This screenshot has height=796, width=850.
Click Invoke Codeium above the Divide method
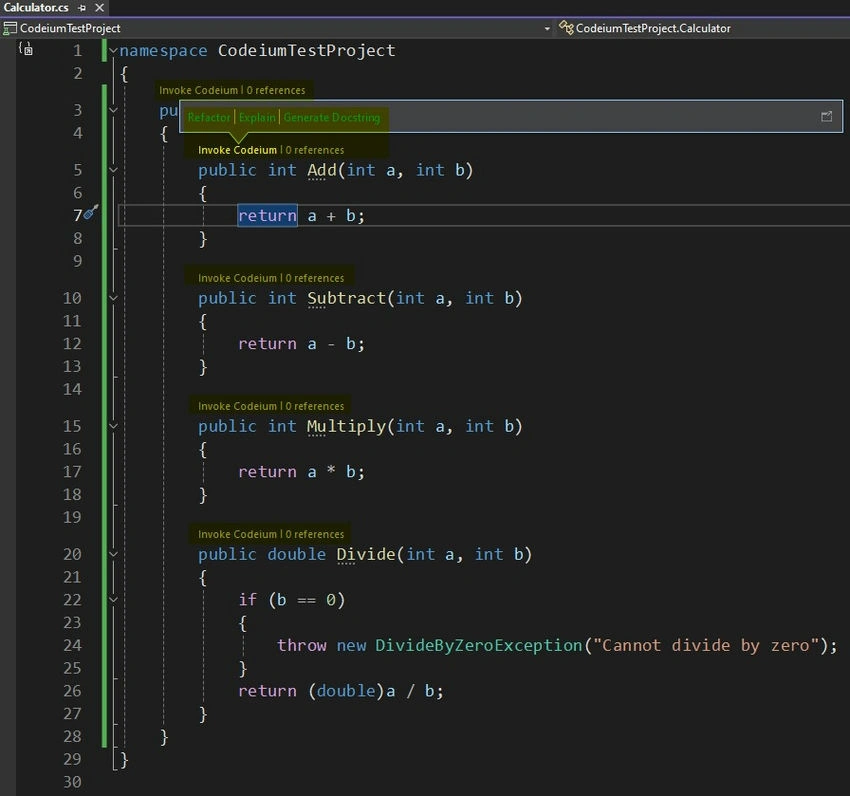237,534
